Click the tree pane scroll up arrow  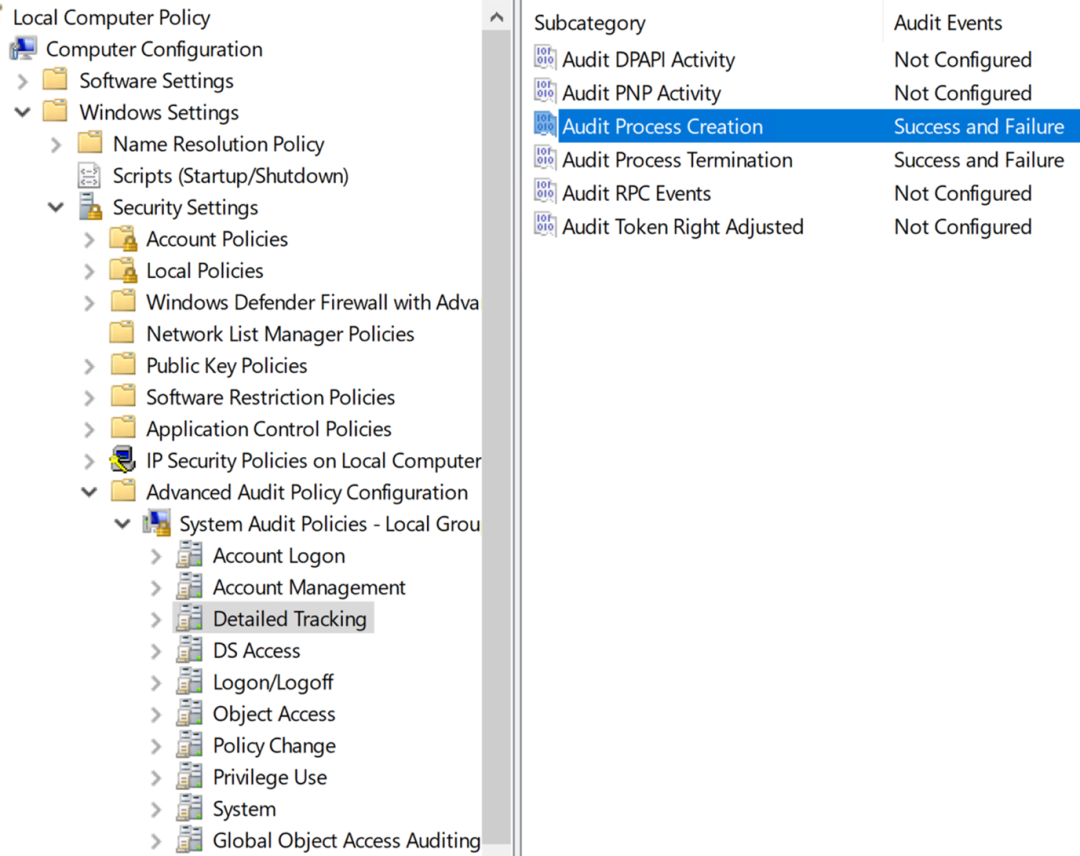(x=497, y=17)
